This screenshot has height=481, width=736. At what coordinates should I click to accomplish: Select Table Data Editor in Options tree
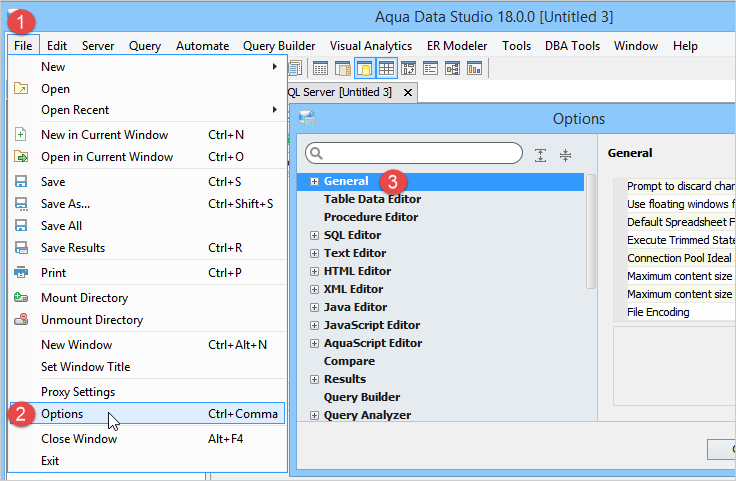coord(372,199)
